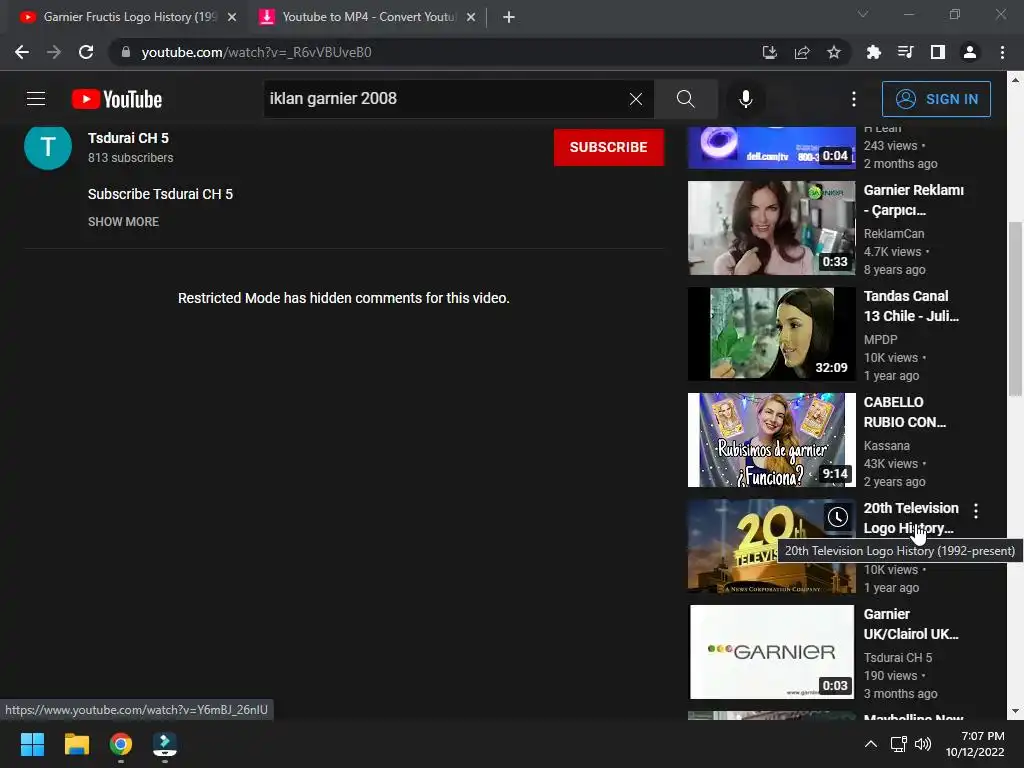Go to YouTube home via the logo
The image size is (1024, 768).
pos(117,99)
